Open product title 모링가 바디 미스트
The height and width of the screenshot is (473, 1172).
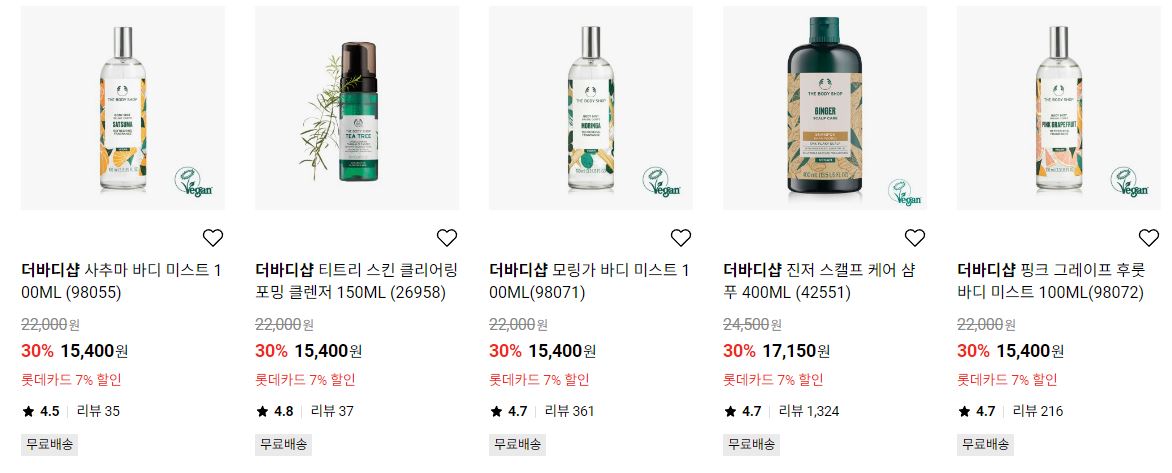point(589,282)
